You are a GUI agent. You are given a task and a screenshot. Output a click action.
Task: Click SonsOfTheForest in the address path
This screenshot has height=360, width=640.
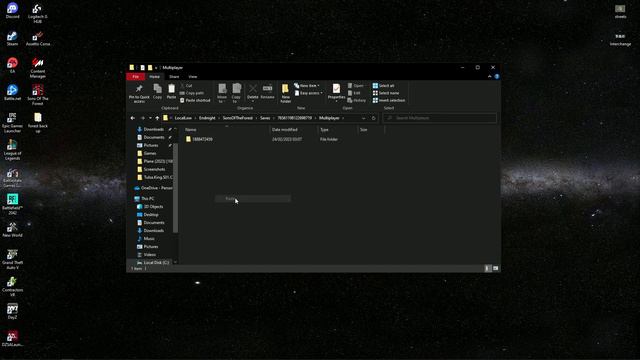coord(238,118)
